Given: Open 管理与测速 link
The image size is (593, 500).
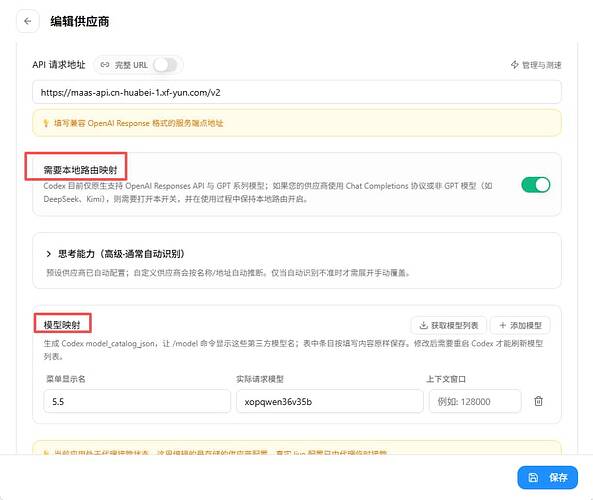Looking at the screenshot, I should [536, 65].
